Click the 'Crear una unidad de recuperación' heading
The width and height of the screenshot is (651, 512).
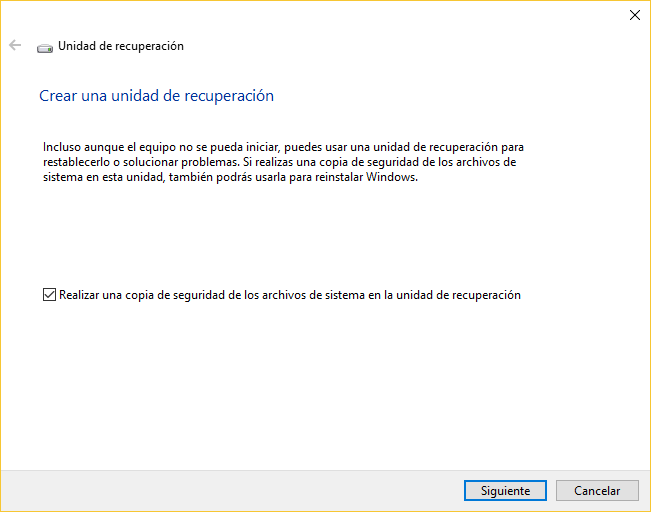coord(156,96)
